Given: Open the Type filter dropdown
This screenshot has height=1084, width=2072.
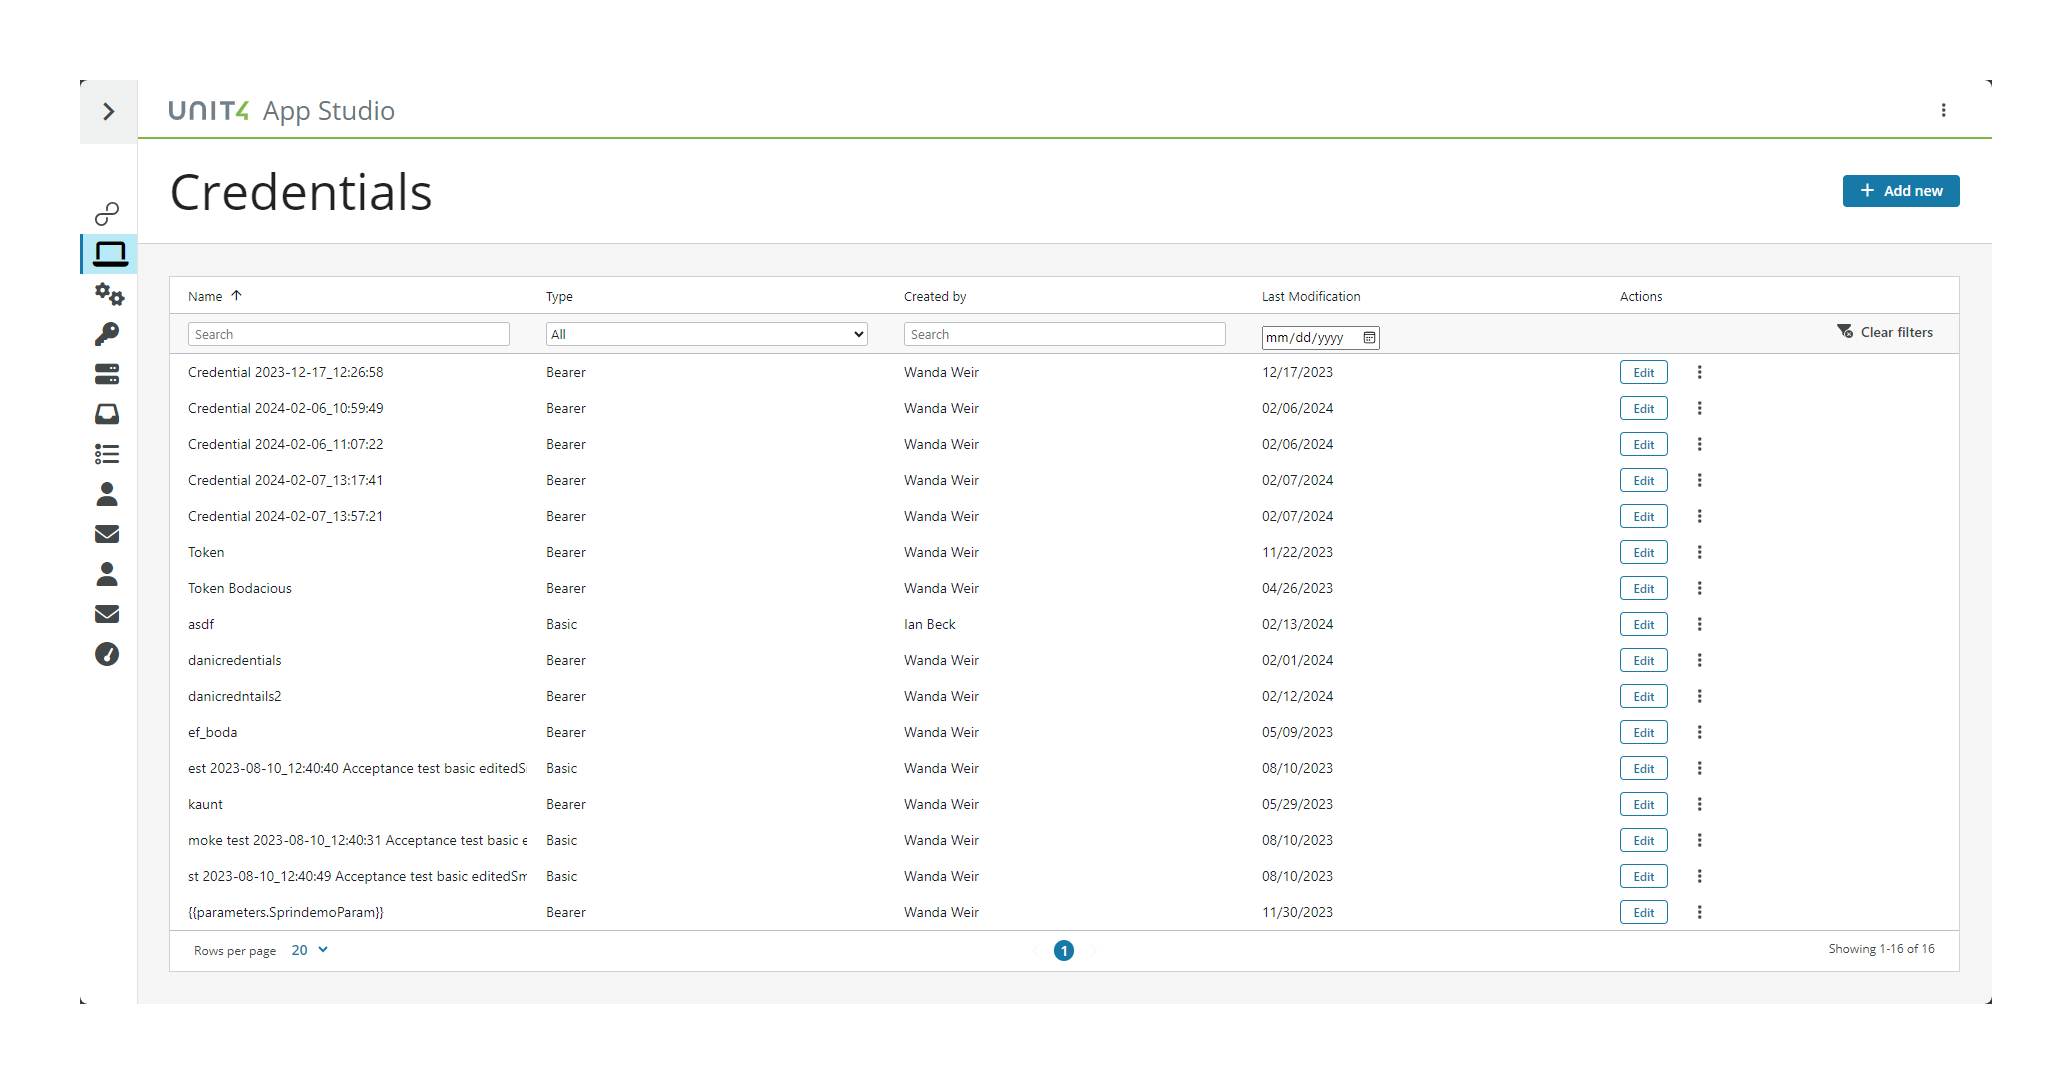Looking at the screenshot, I should 706,334.
